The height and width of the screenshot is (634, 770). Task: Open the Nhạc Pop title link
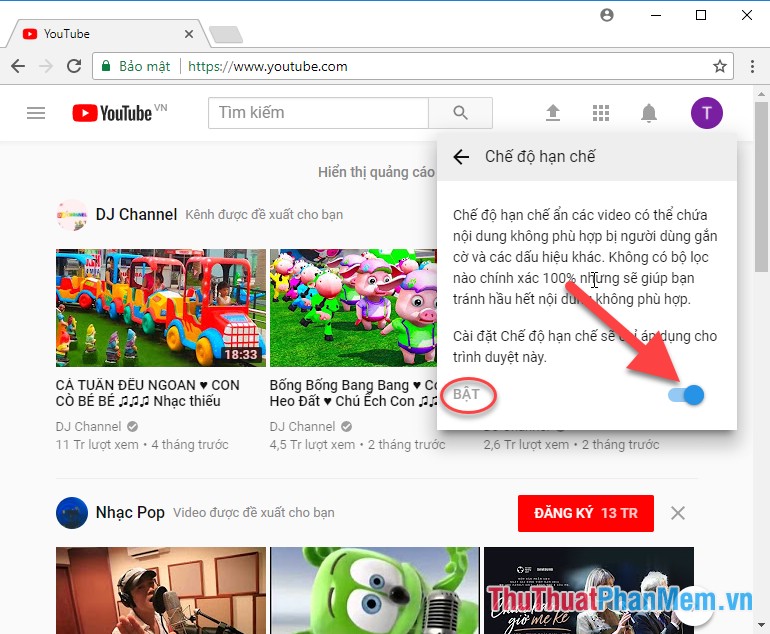(130, 513)
